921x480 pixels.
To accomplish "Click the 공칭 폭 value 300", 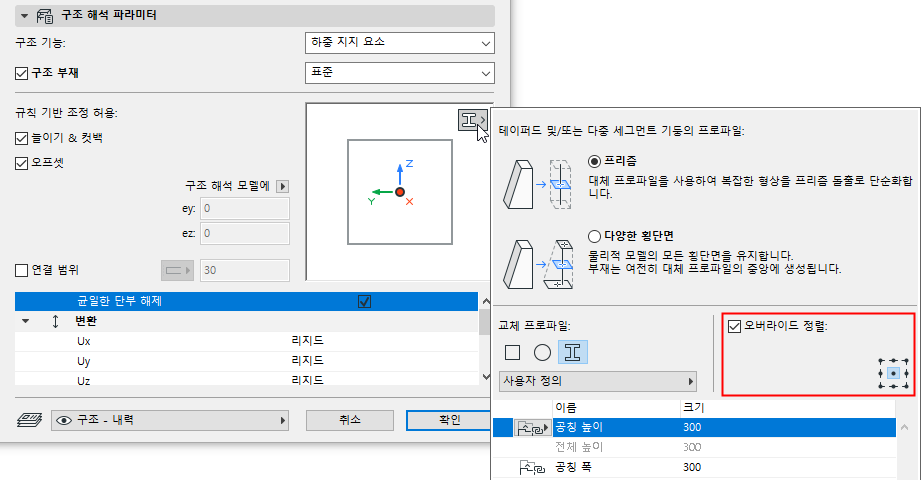I will [x=692, y=467].
